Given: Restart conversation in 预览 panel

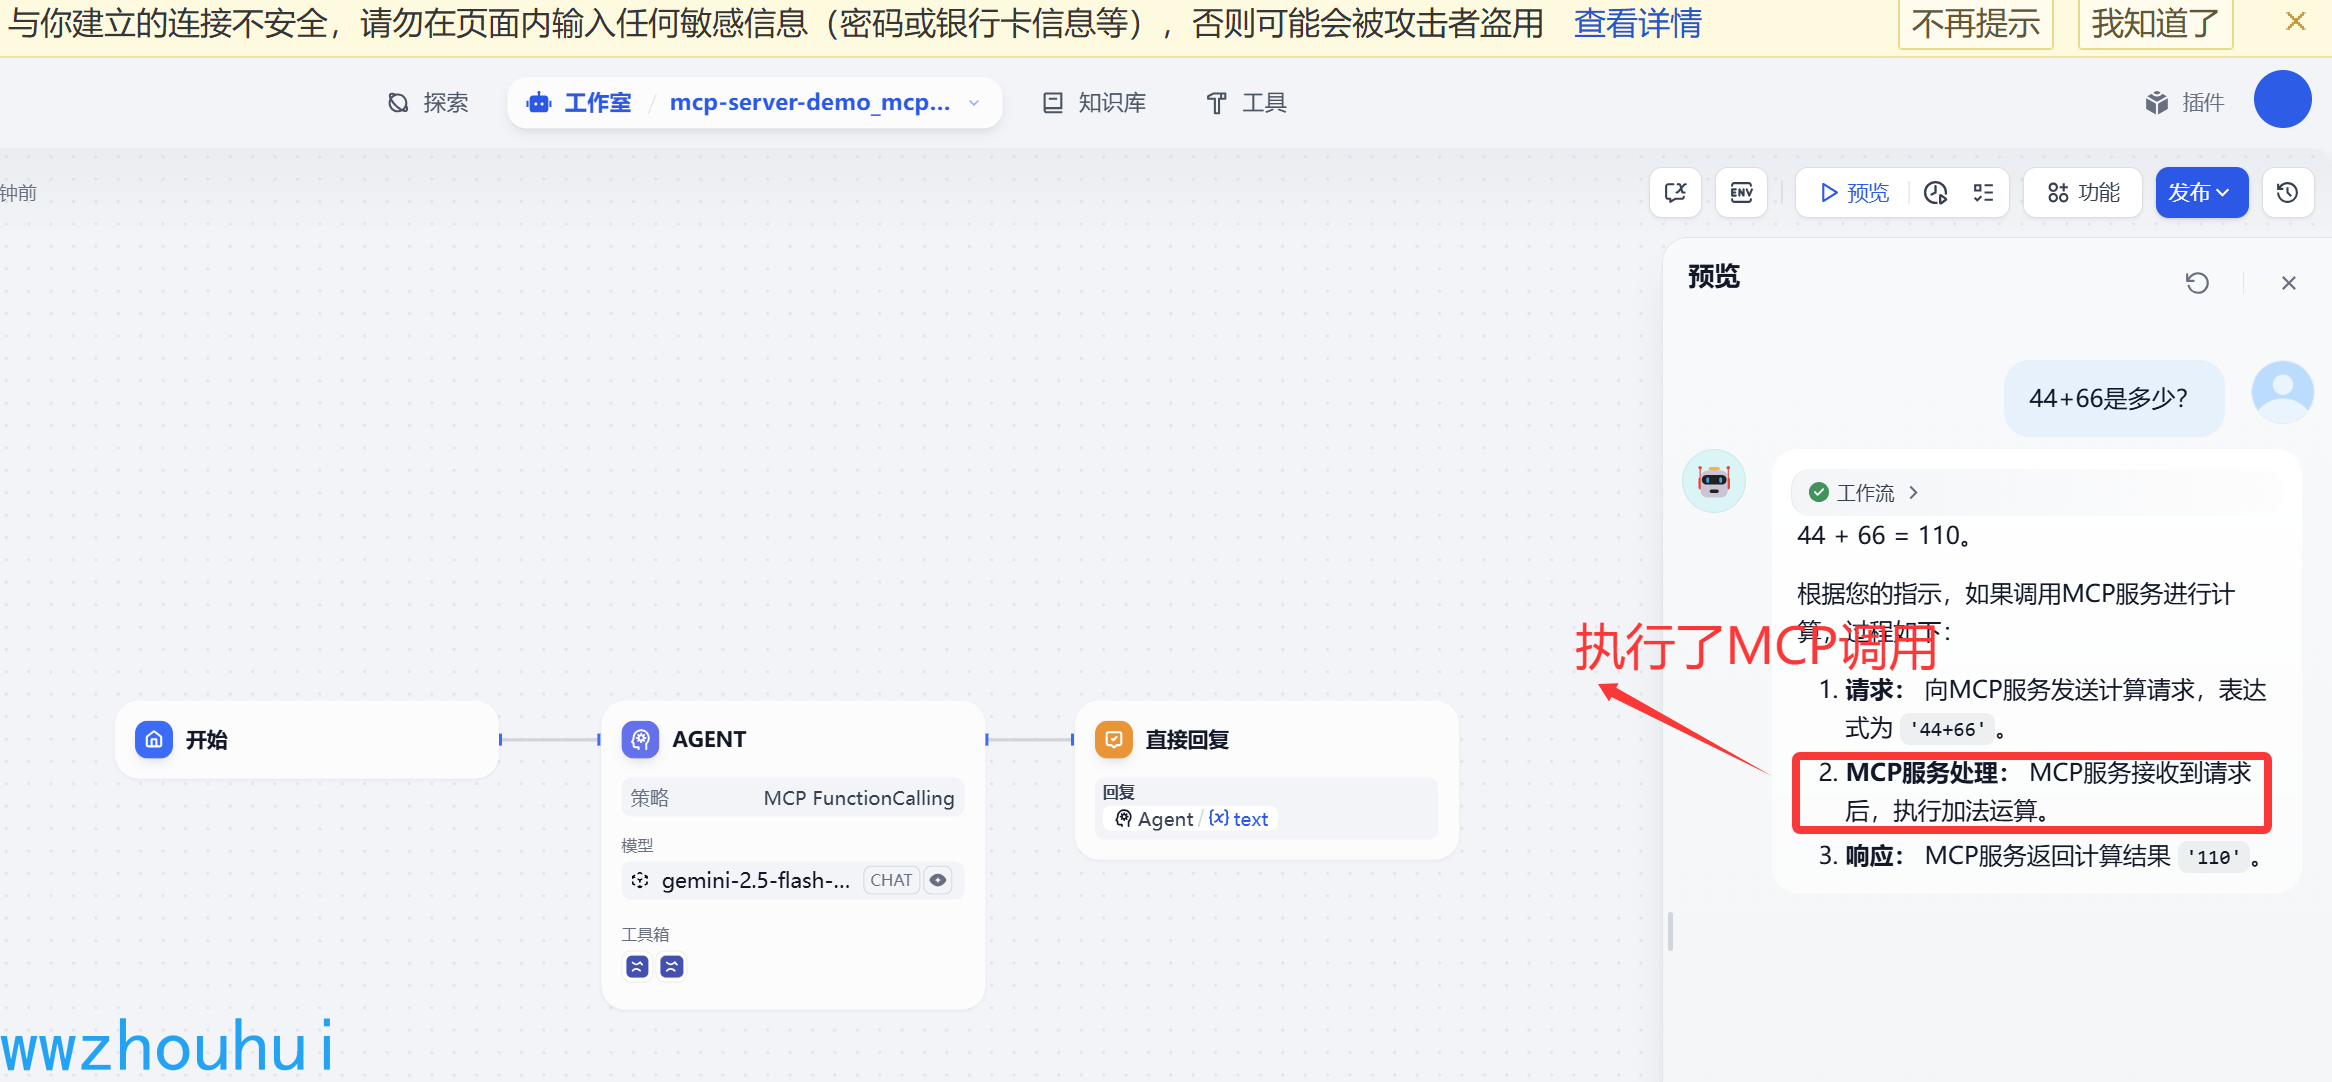Looking at the screenshot, I should [2196, 283].
